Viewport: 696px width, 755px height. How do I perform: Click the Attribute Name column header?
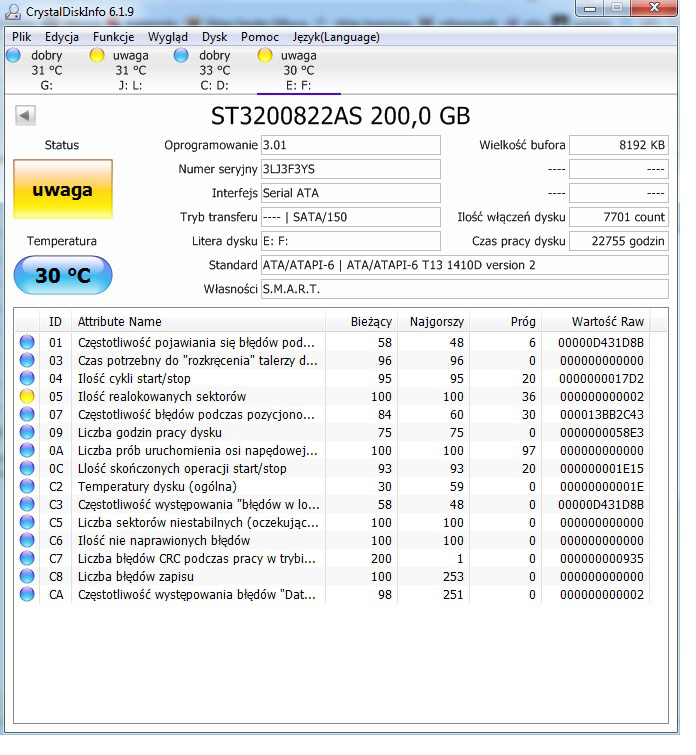coord(198,321)
